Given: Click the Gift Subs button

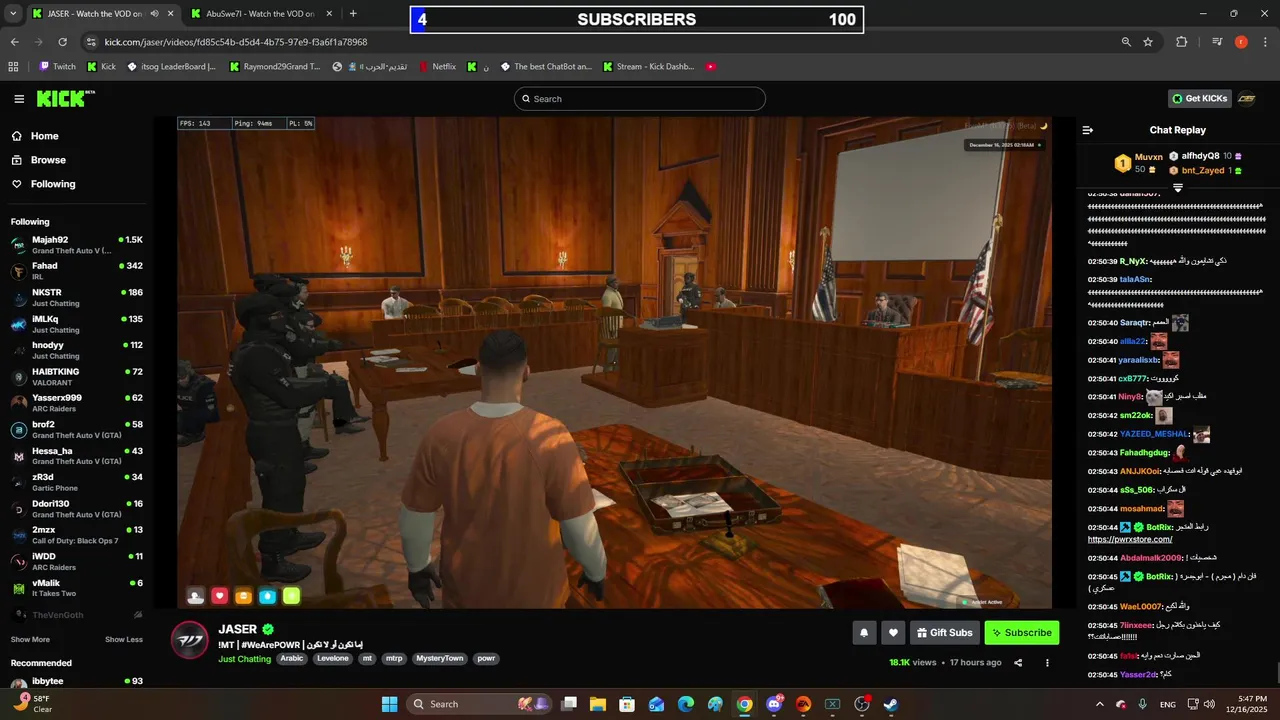Looking at the screenshot, I should (x=945, y=632).
